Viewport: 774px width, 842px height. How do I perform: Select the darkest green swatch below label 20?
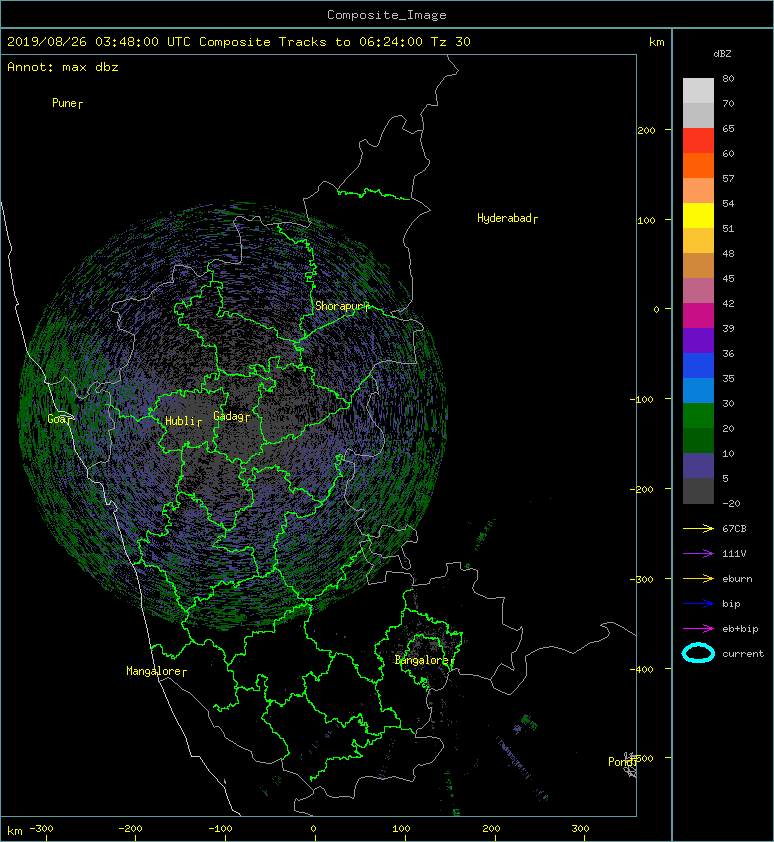pos(698,440)
